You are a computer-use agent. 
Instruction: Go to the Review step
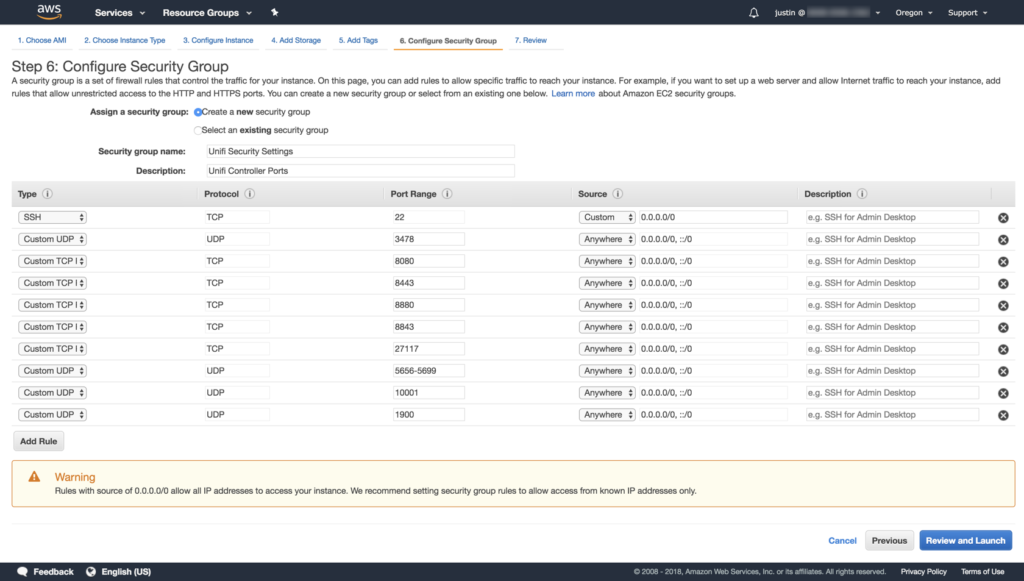(531, 40)
